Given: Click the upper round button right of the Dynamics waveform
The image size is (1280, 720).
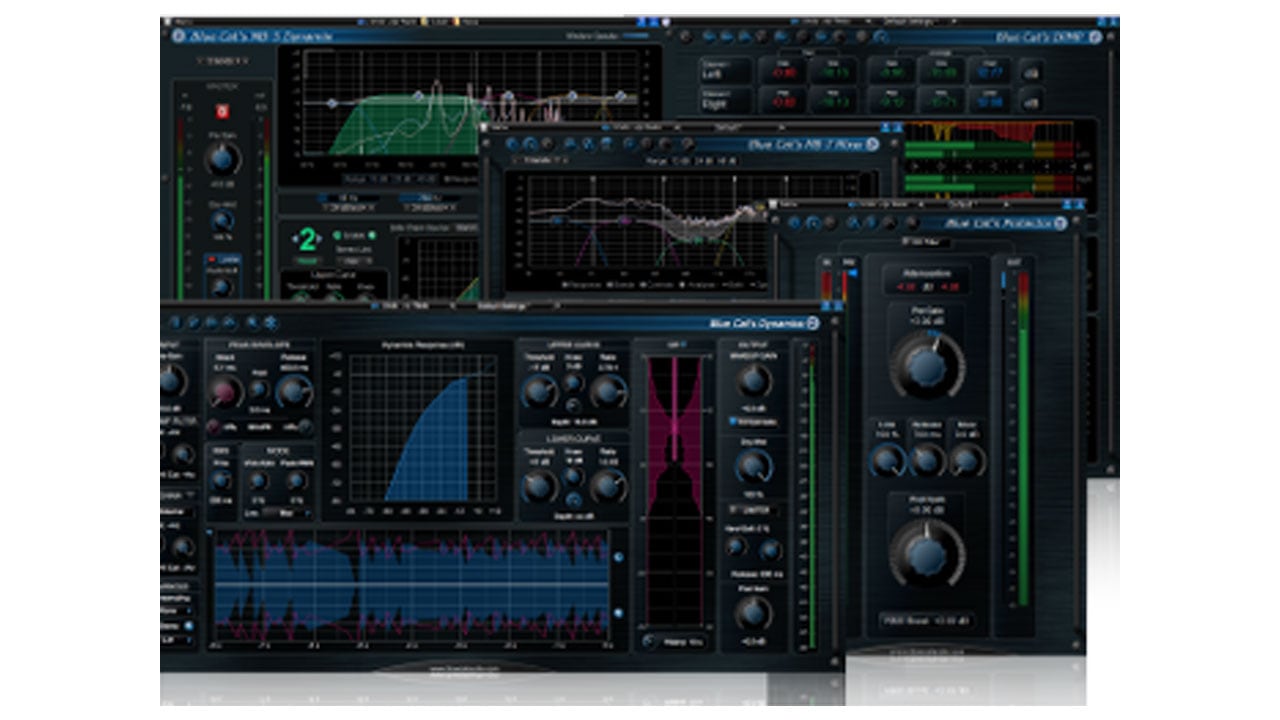Looking at the screenshot, I should 619,557.
